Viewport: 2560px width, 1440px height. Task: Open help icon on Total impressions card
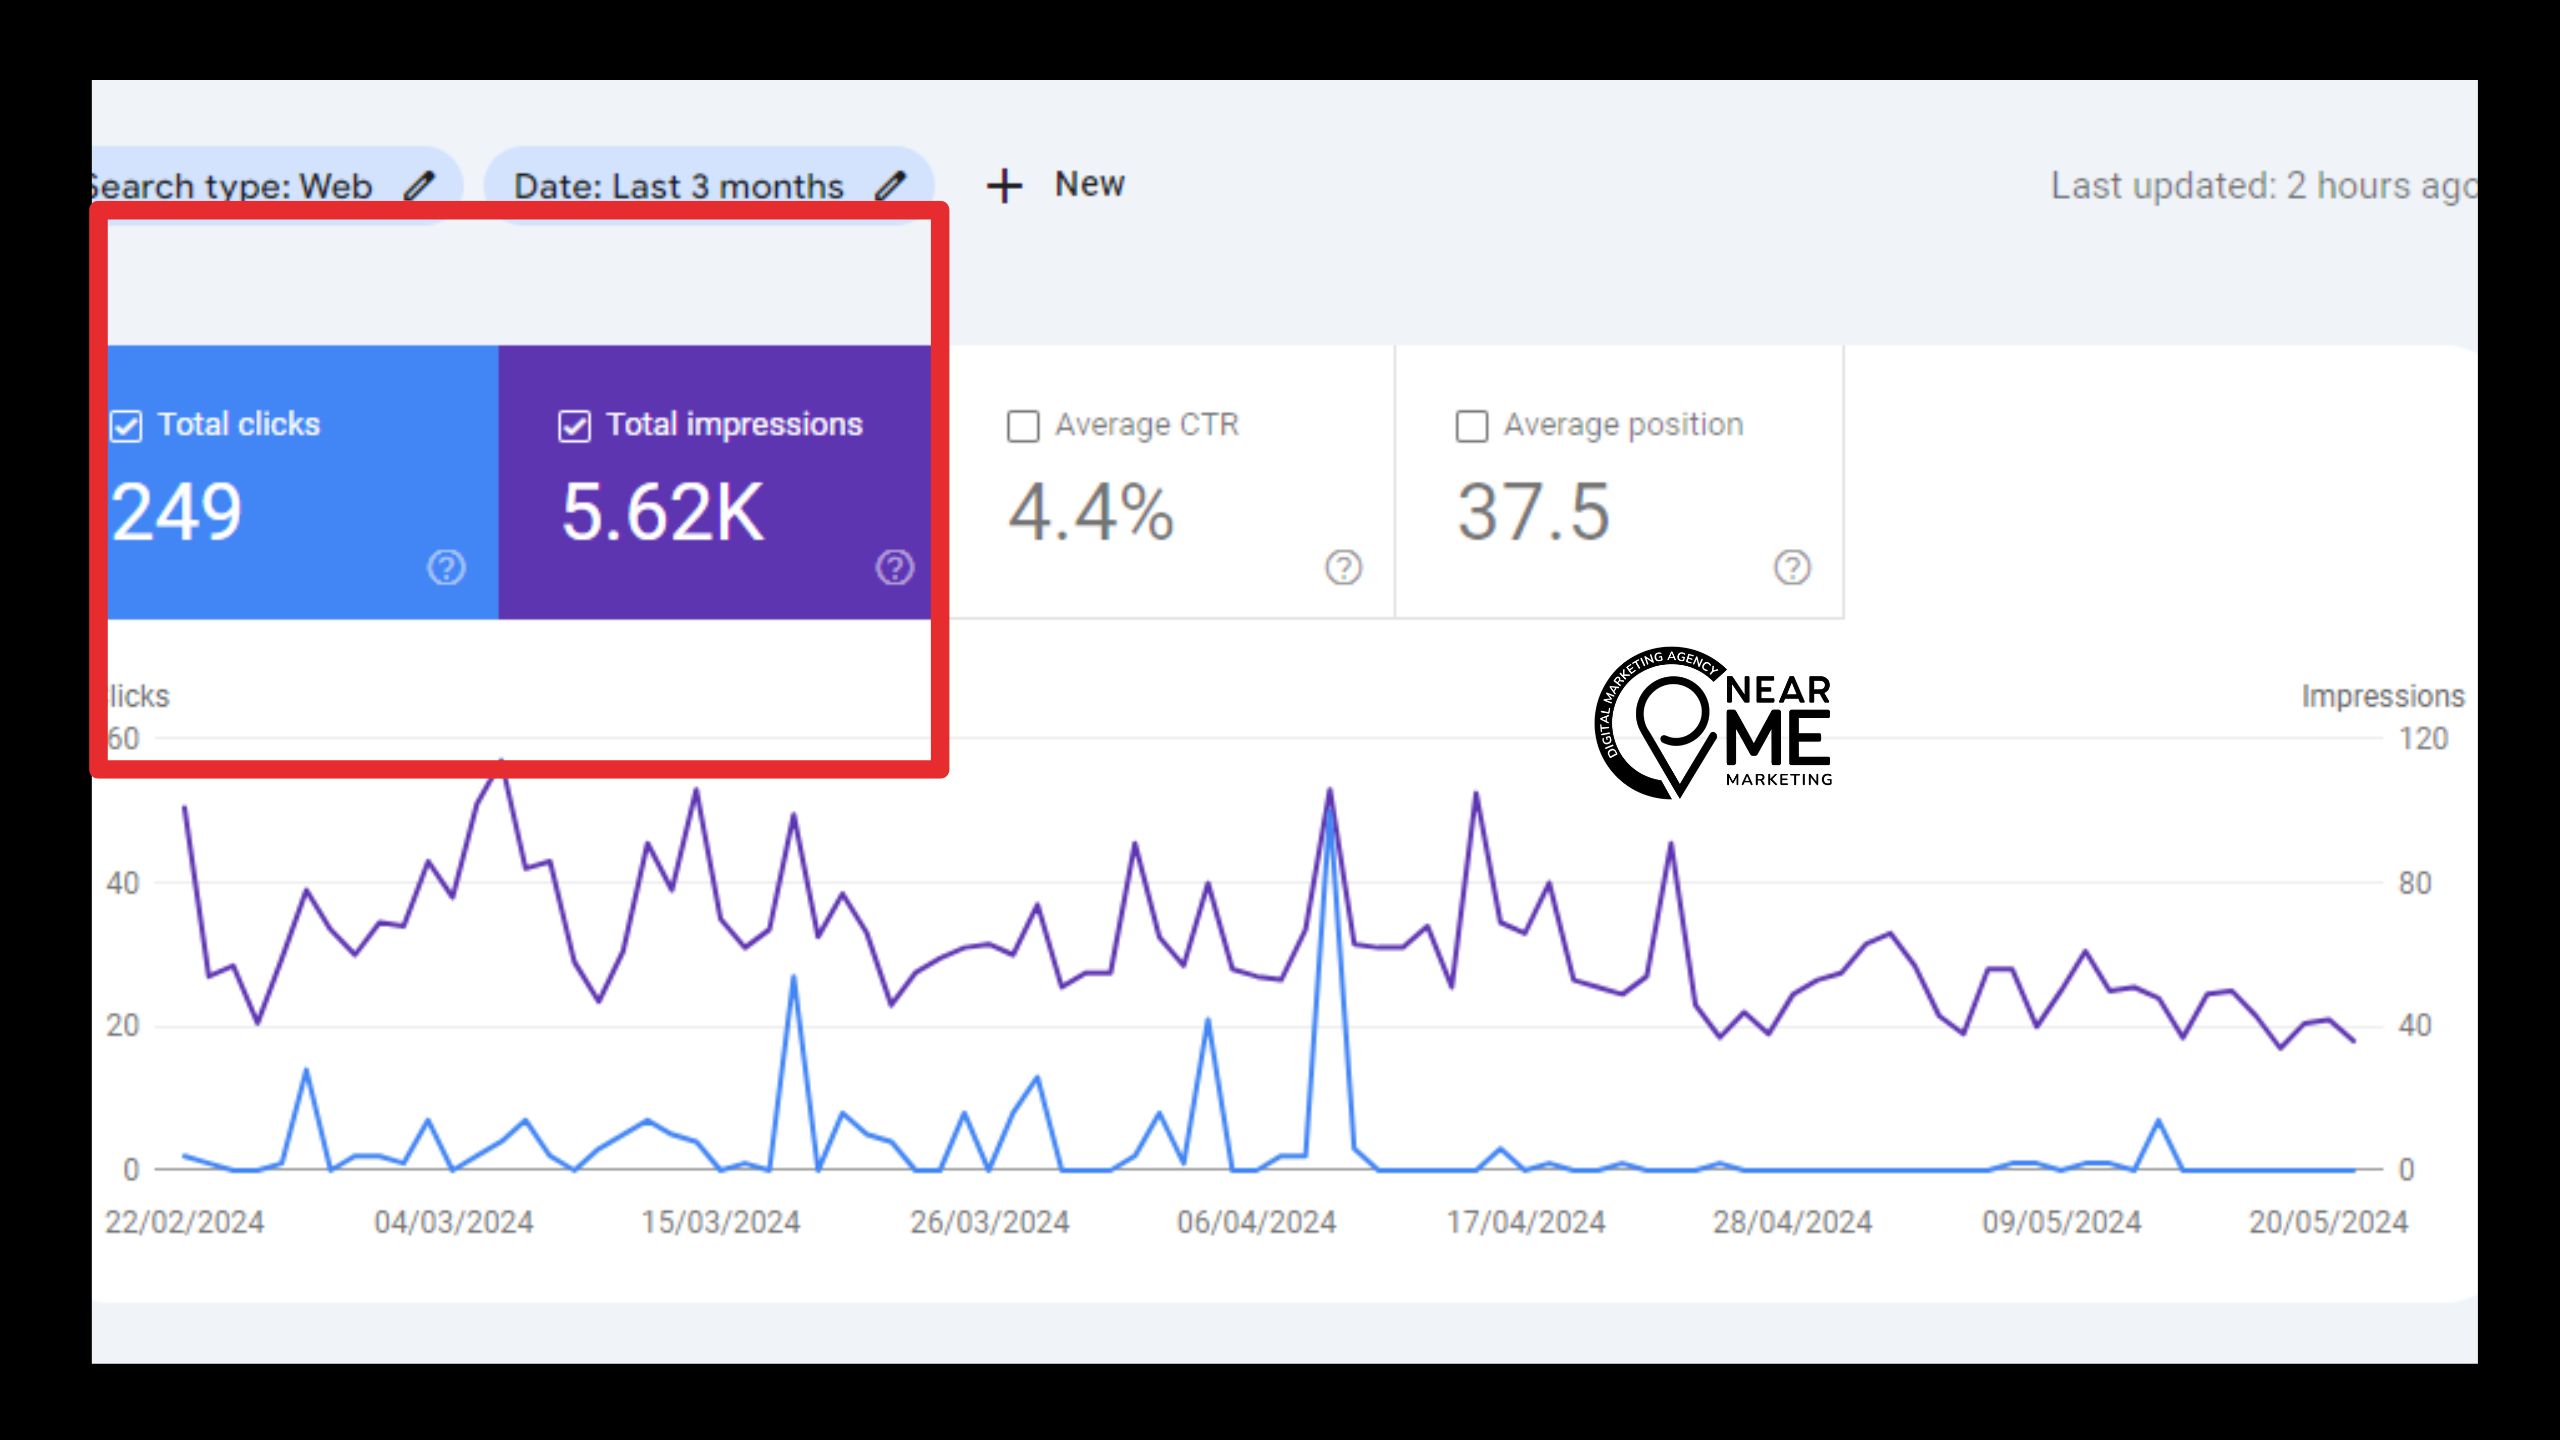point(894,567)
